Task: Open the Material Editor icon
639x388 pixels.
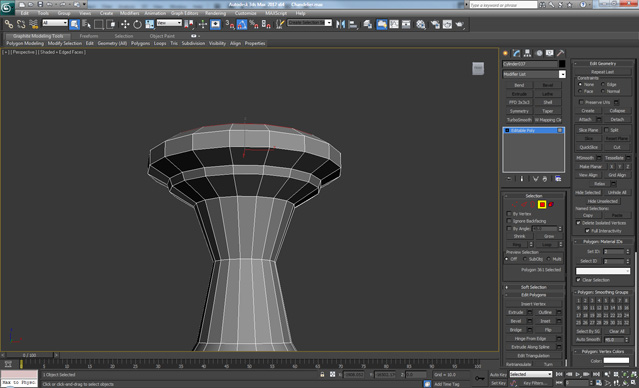Action: click(421, 24)
